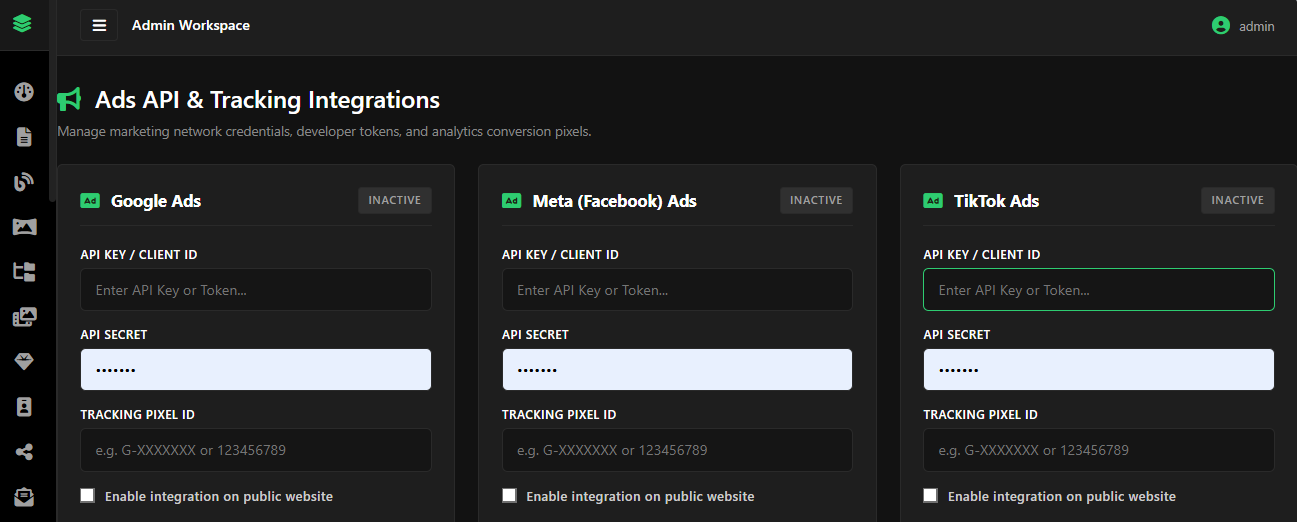Image resolution: width=1297 pixels, height=522 pixels.
Task: Open the contact badge sidebar icon
Action: point(24,407)
